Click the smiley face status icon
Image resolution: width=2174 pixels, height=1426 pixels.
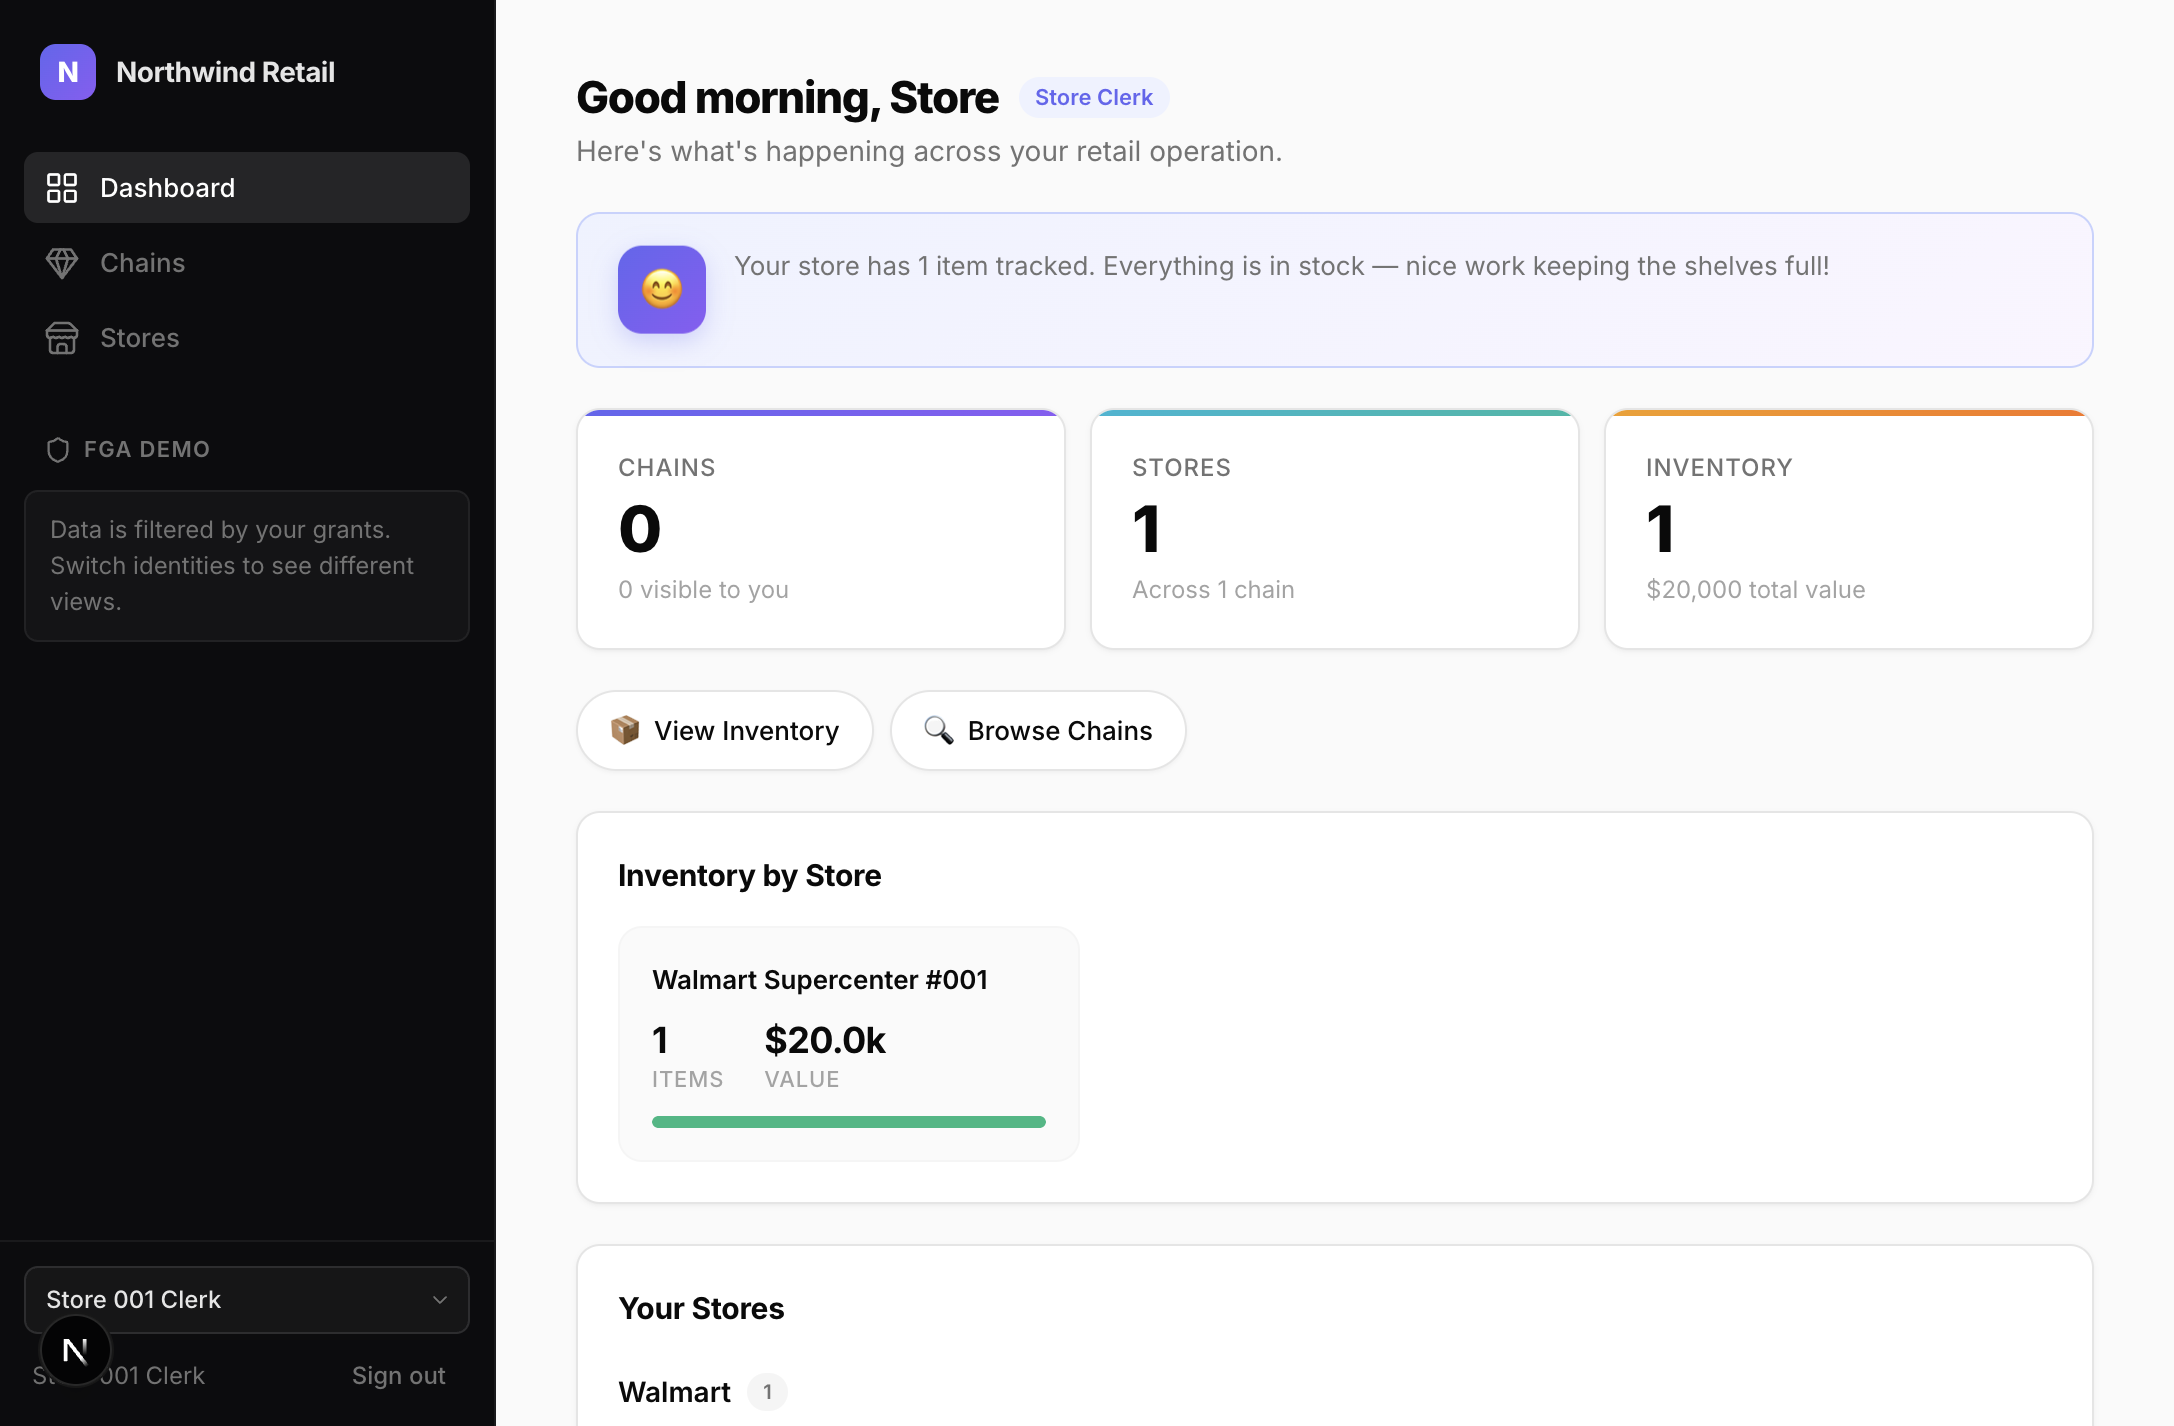[x=662, y=290]
